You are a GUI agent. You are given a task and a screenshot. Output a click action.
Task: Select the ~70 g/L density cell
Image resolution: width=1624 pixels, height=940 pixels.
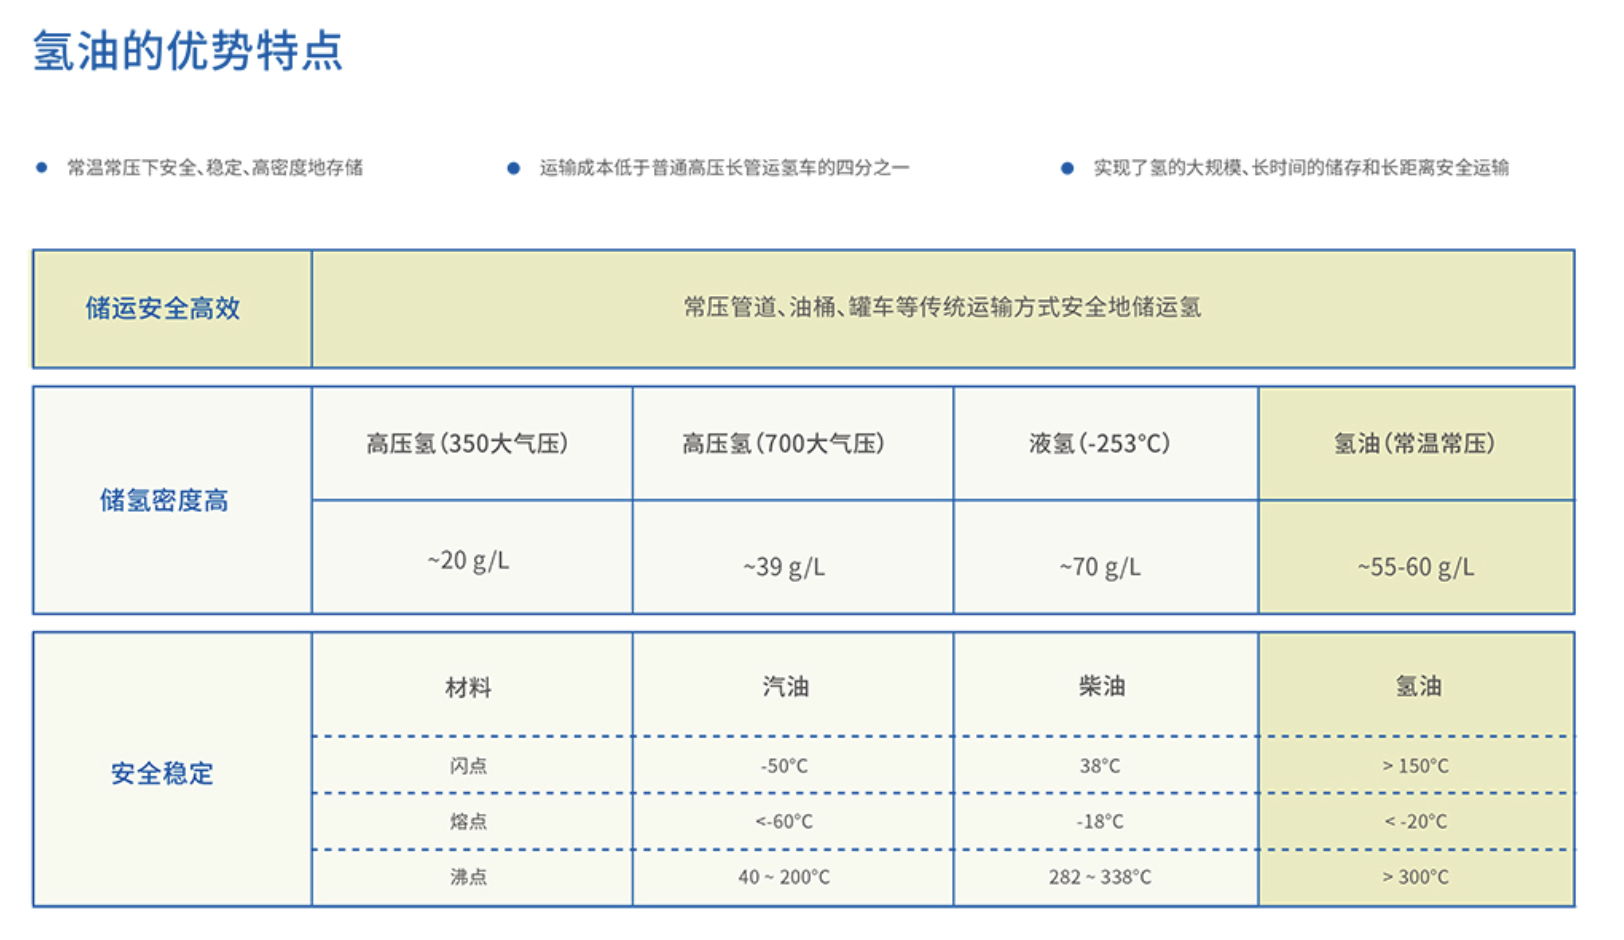click(1099, 567)
